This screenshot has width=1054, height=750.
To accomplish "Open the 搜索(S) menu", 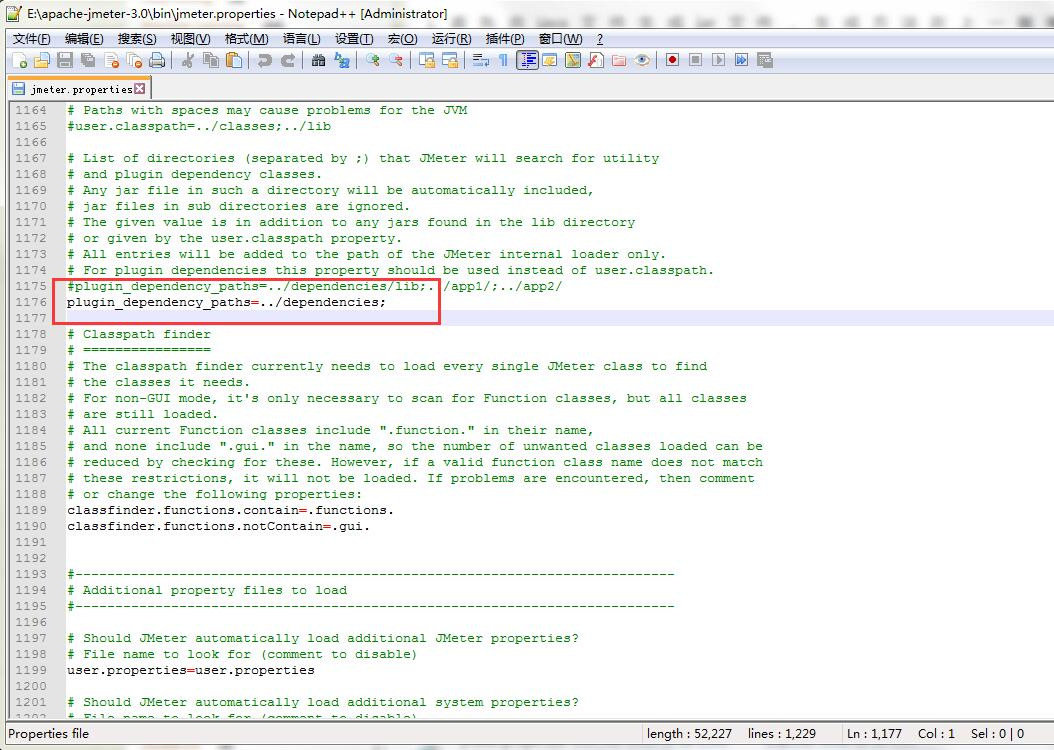I will click(137, 39).
